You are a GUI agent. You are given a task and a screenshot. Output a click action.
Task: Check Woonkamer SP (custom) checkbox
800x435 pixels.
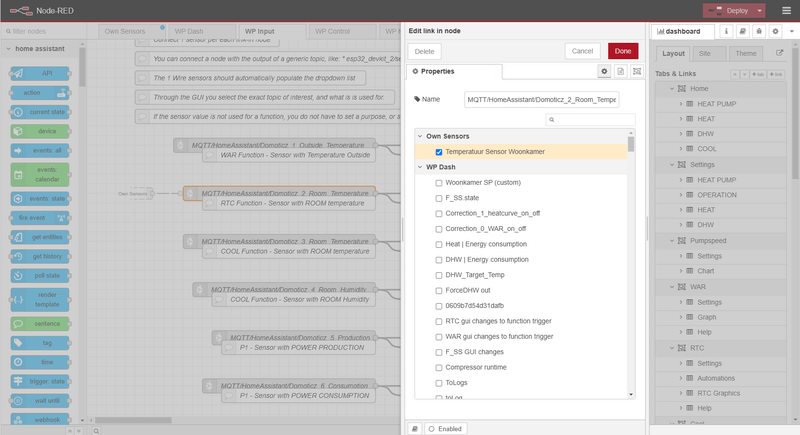439,183
